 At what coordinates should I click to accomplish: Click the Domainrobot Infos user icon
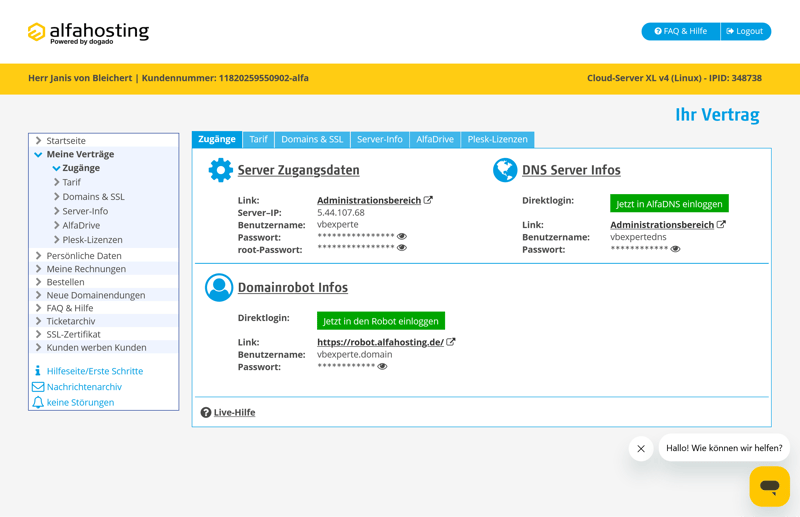point(219,287)
